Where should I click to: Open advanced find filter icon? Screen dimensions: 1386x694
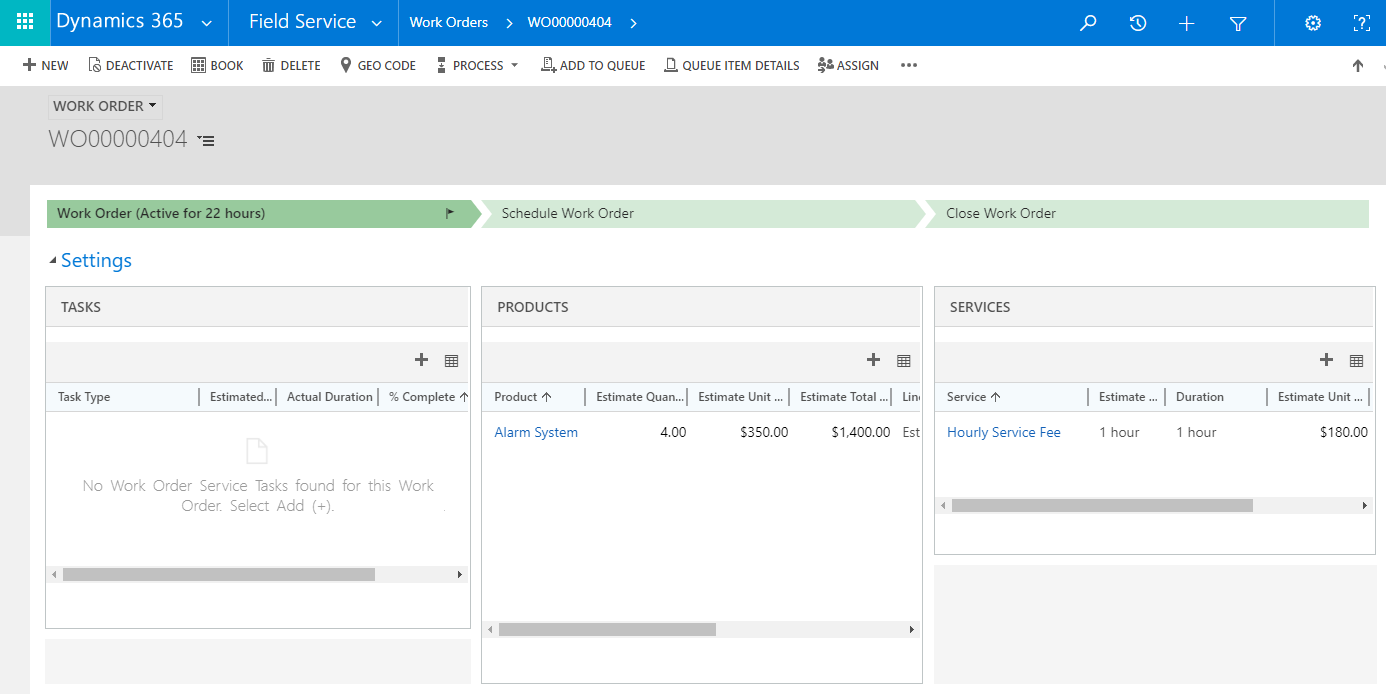pos(1237,23)
